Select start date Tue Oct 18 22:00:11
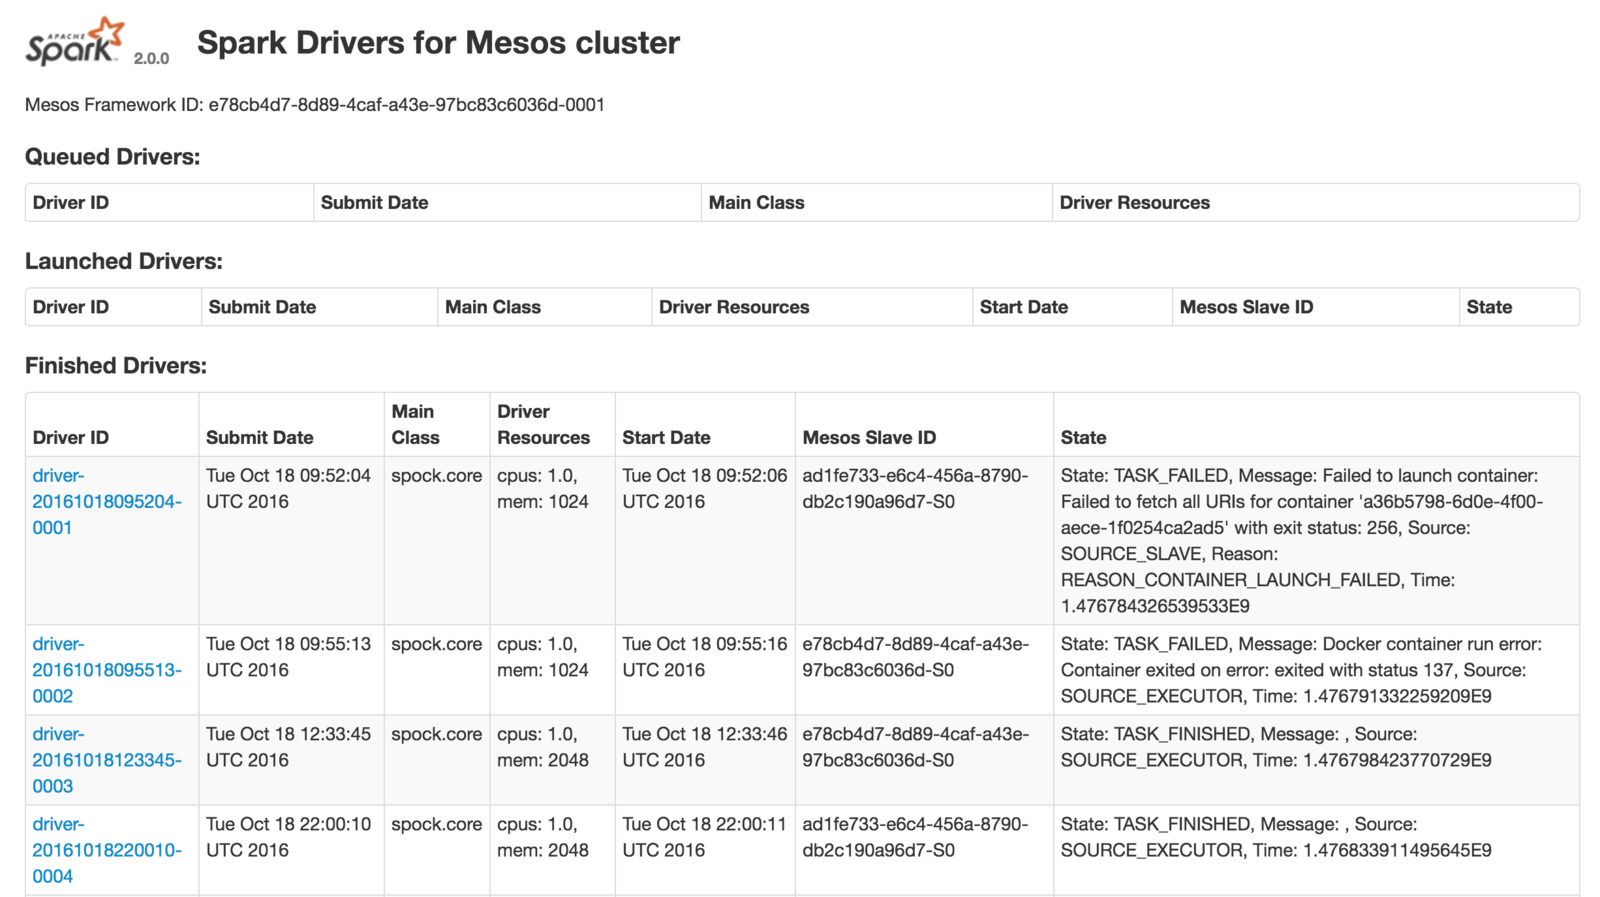Viewport: 1600px width, 897px height. [705, 837]
